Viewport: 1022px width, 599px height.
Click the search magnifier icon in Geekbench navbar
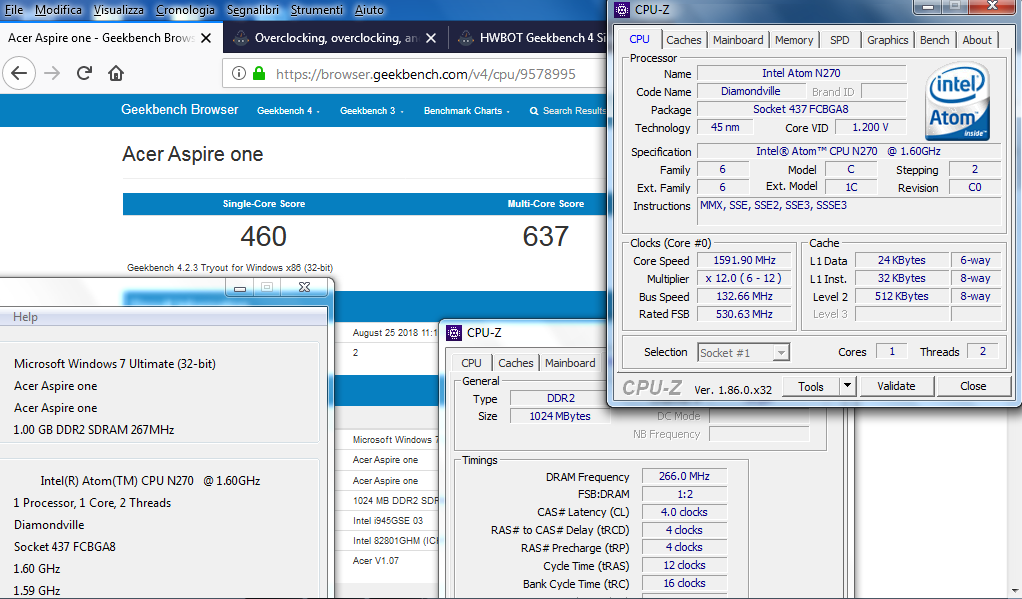(534, 111)
